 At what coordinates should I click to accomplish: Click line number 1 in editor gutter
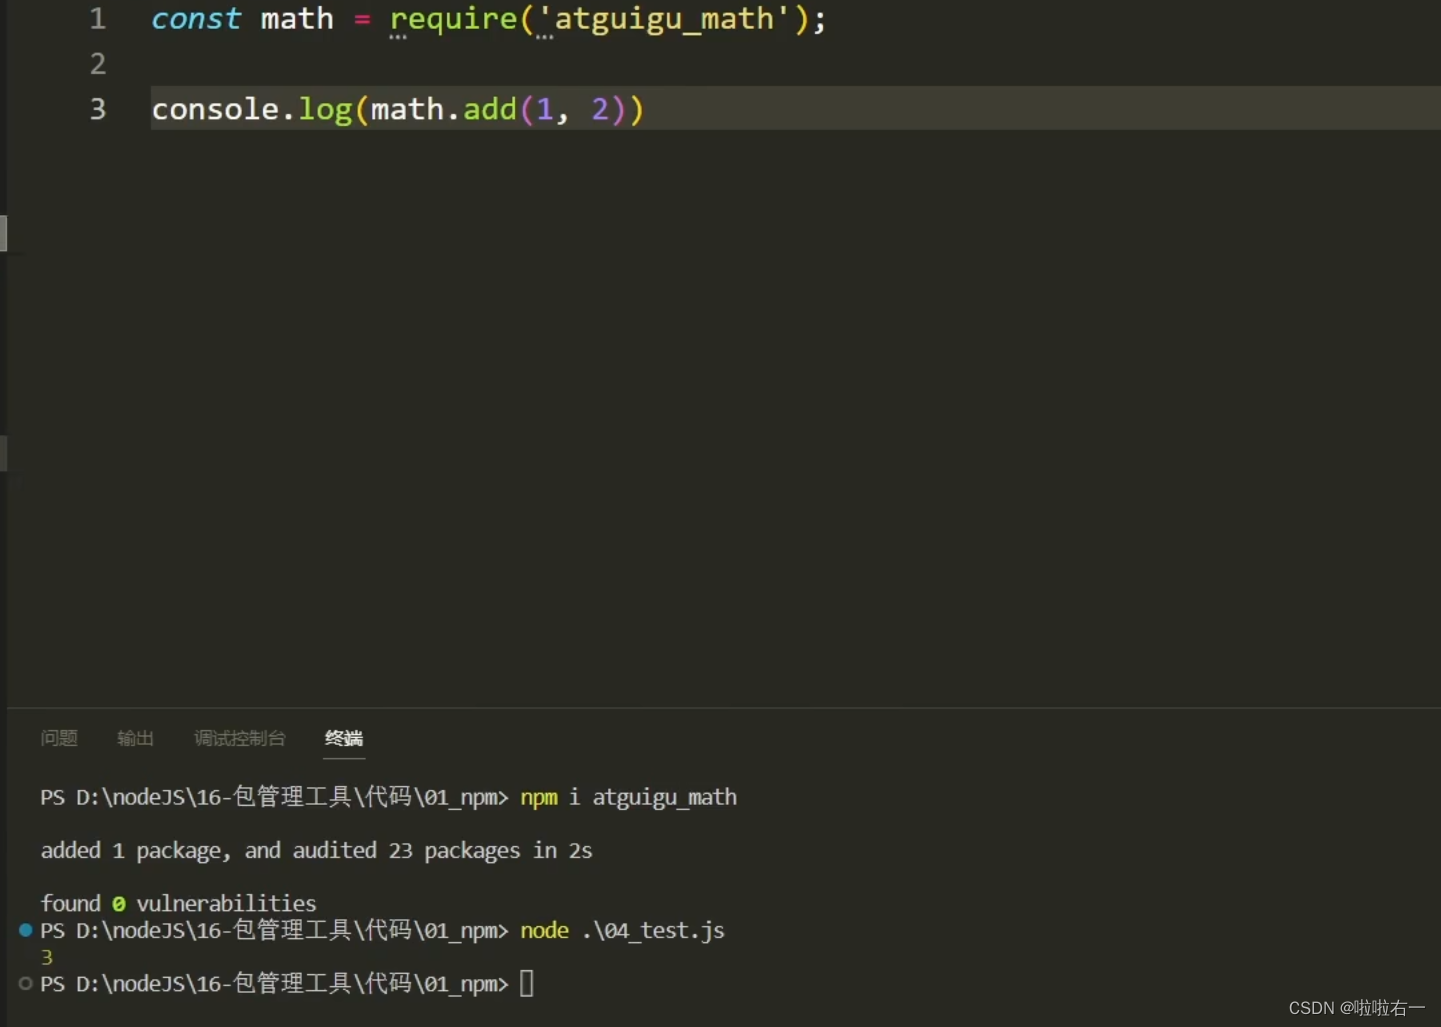coord(97,19)
